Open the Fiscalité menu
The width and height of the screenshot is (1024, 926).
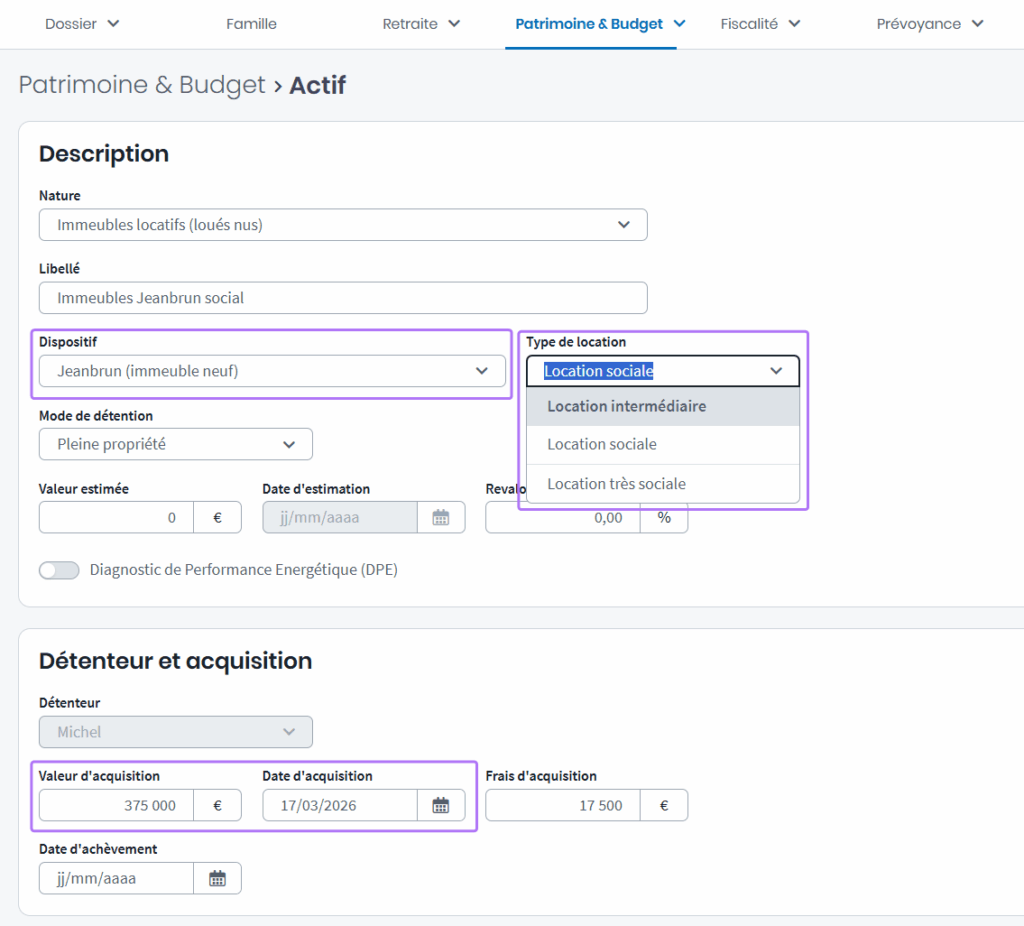760,24
